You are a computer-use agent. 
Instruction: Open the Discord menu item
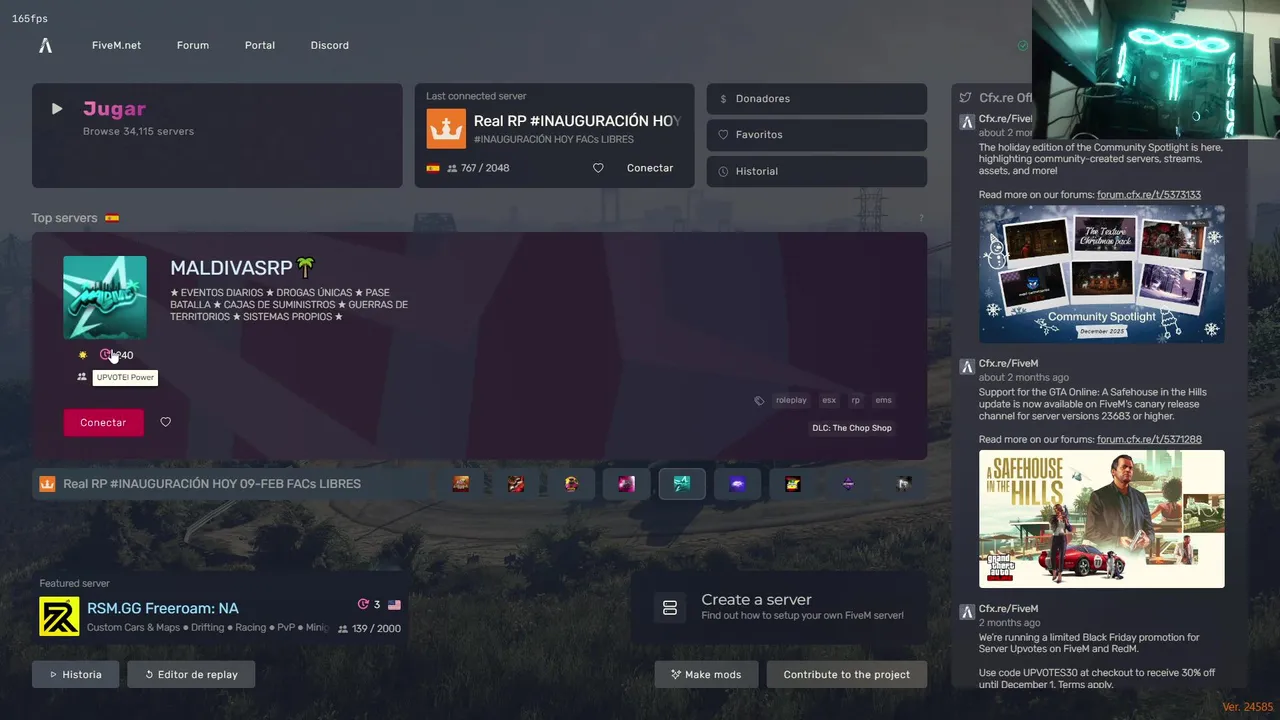pyautogui.click(x=330, y=45)
